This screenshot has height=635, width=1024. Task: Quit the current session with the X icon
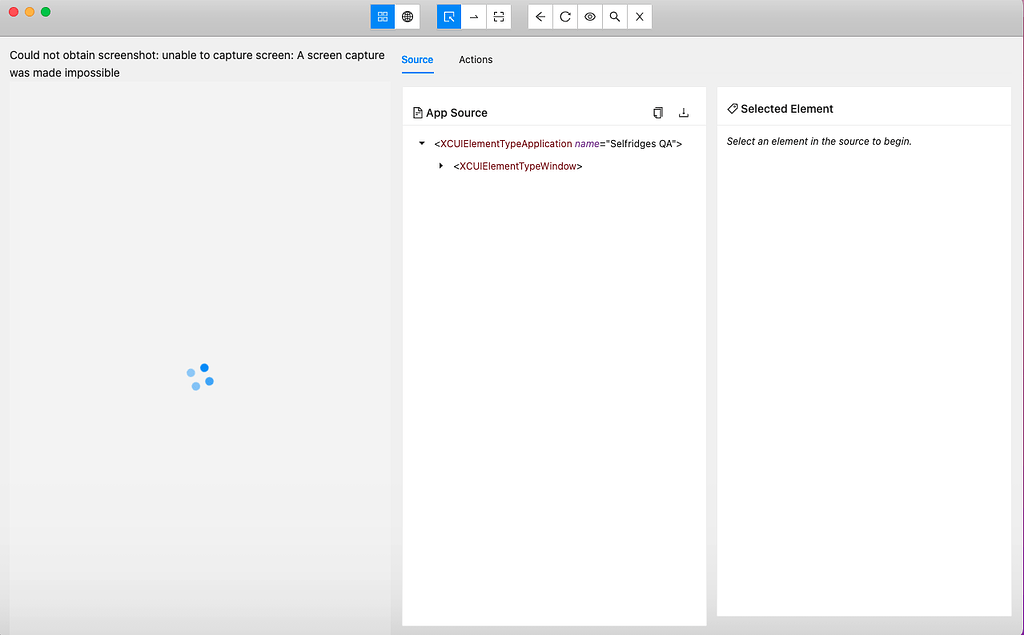[x=639, y=16]
